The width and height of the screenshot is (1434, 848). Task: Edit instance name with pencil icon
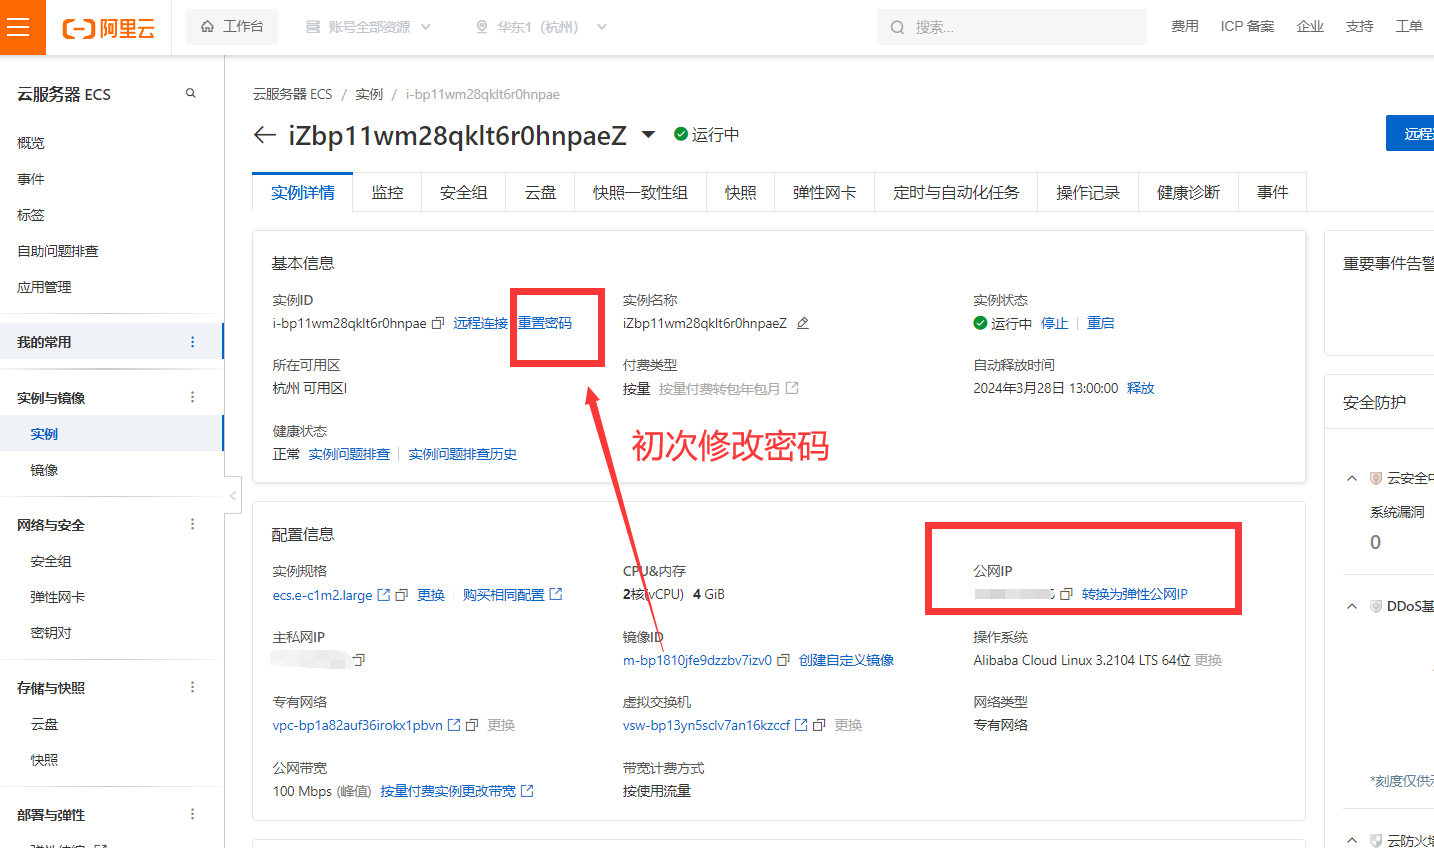[803, 323]
